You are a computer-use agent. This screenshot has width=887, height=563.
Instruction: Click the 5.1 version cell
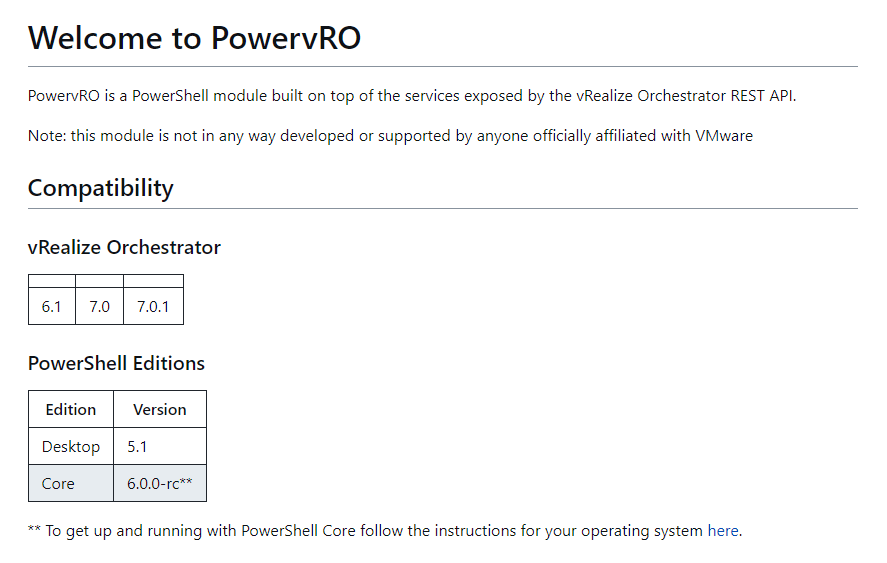click(x=139, y=447)
